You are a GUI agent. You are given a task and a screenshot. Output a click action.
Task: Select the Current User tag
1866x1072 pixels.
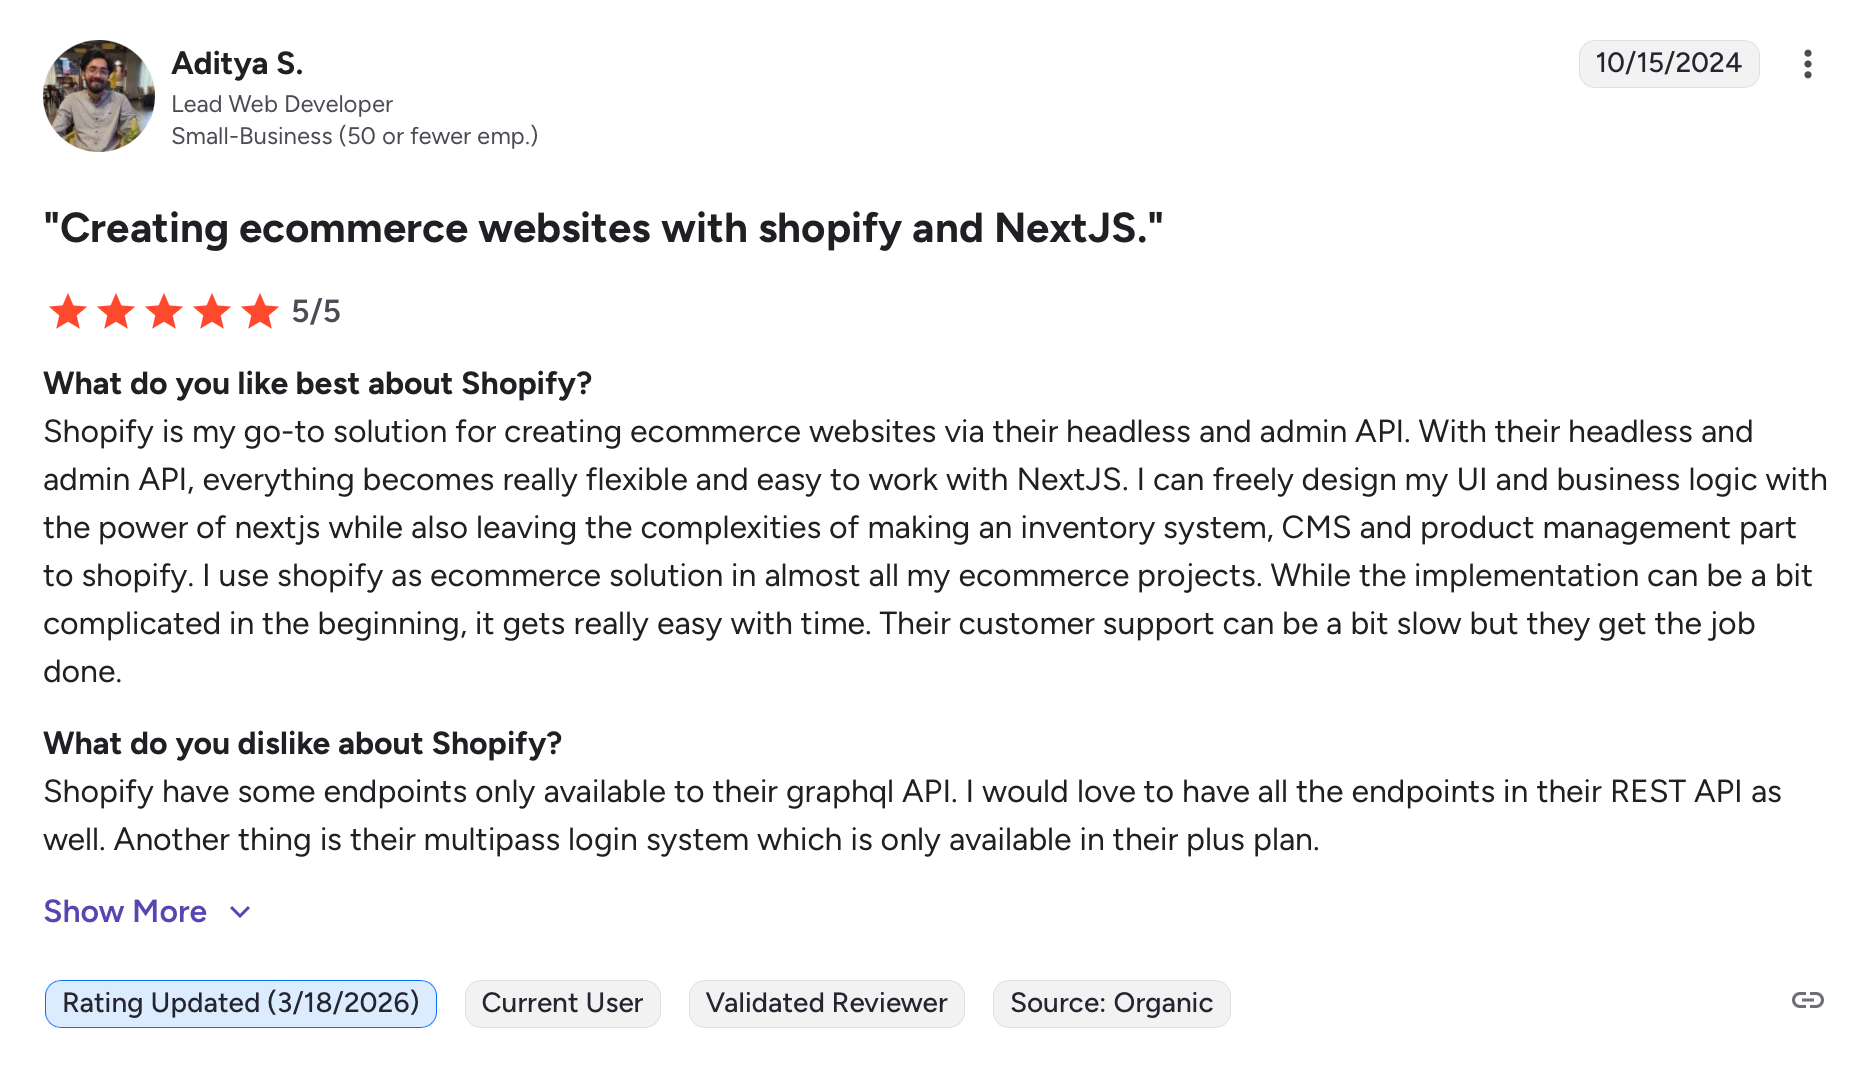pyautogui.click(x=562, y=1003)
